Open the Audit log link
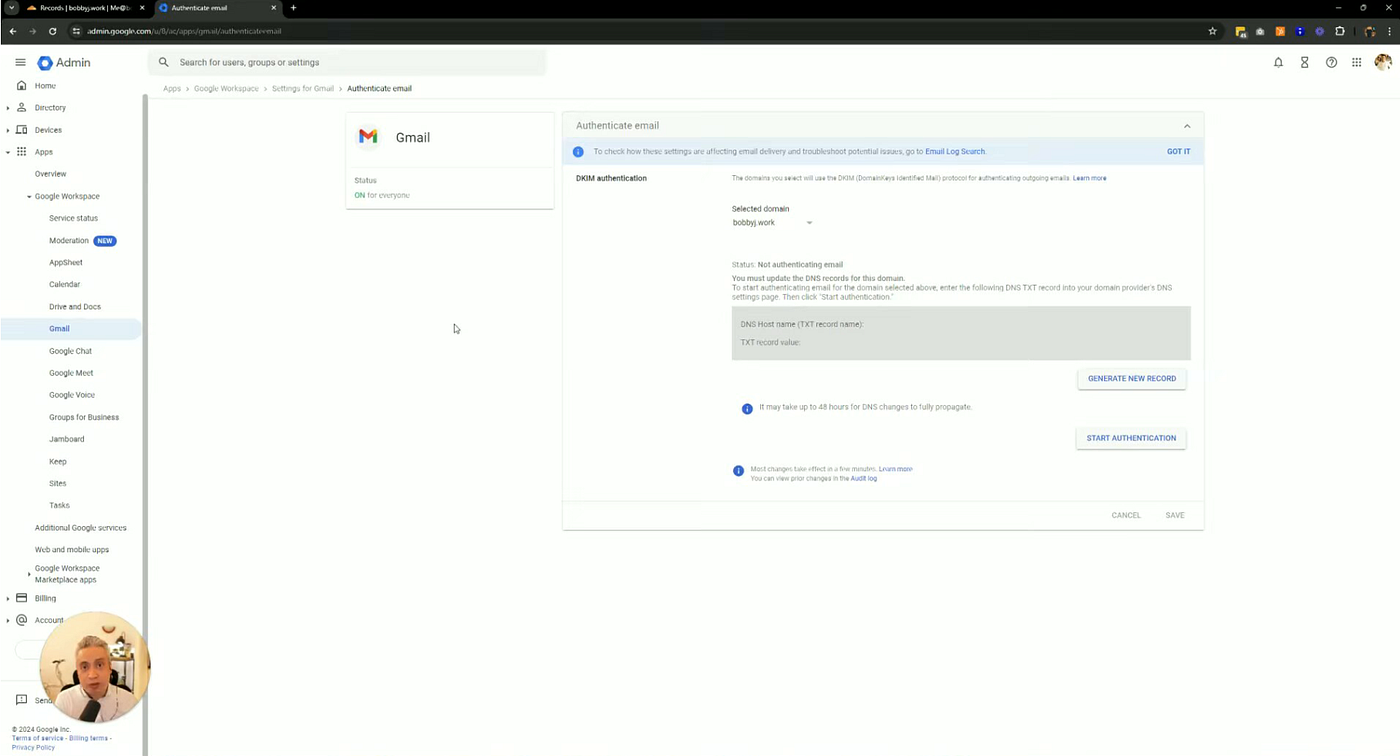 click(864, 479)
